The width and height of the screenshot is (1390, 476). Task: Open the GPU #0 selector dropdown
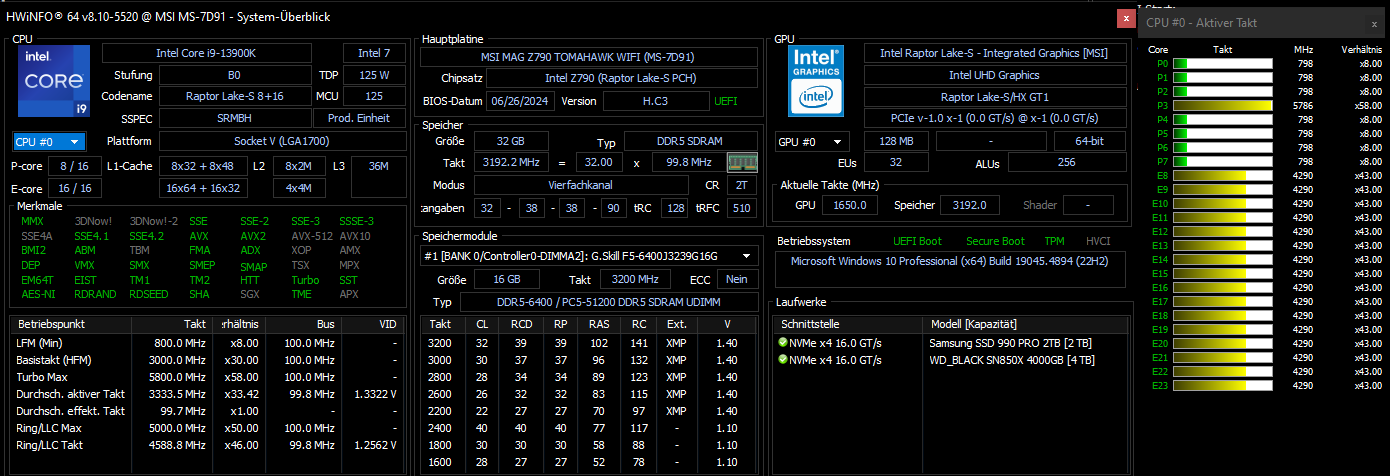point(813,141)
